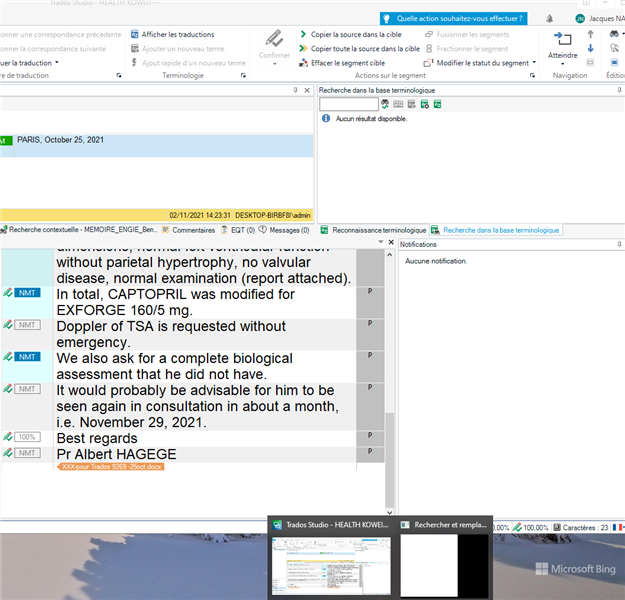Click the pencil status icon of Doppler segment
Screen dimensions: 625x600
click(x=8, y=325)
